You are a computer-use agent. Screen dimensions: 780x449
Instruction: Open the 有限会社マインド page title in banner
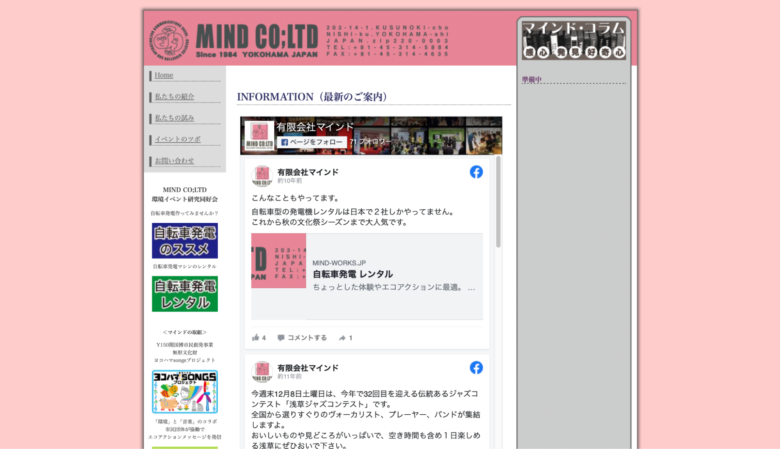[315, 127]
